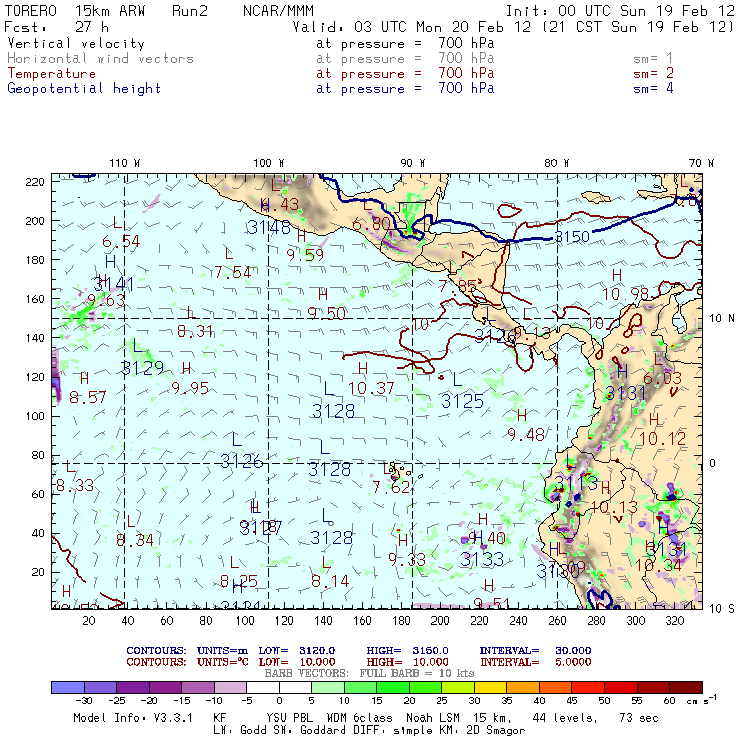Screen dimensions: 740x740
Task: Click the red '9.59' temperature value
Action: pyautogui.click(x=305, y=255)
